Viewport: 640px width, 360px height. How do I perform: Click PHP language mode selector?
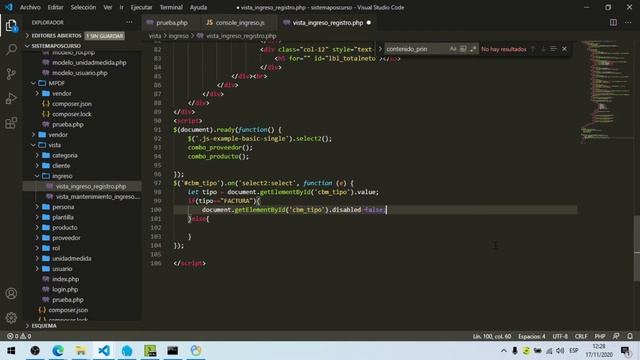[x=600, y=336]
